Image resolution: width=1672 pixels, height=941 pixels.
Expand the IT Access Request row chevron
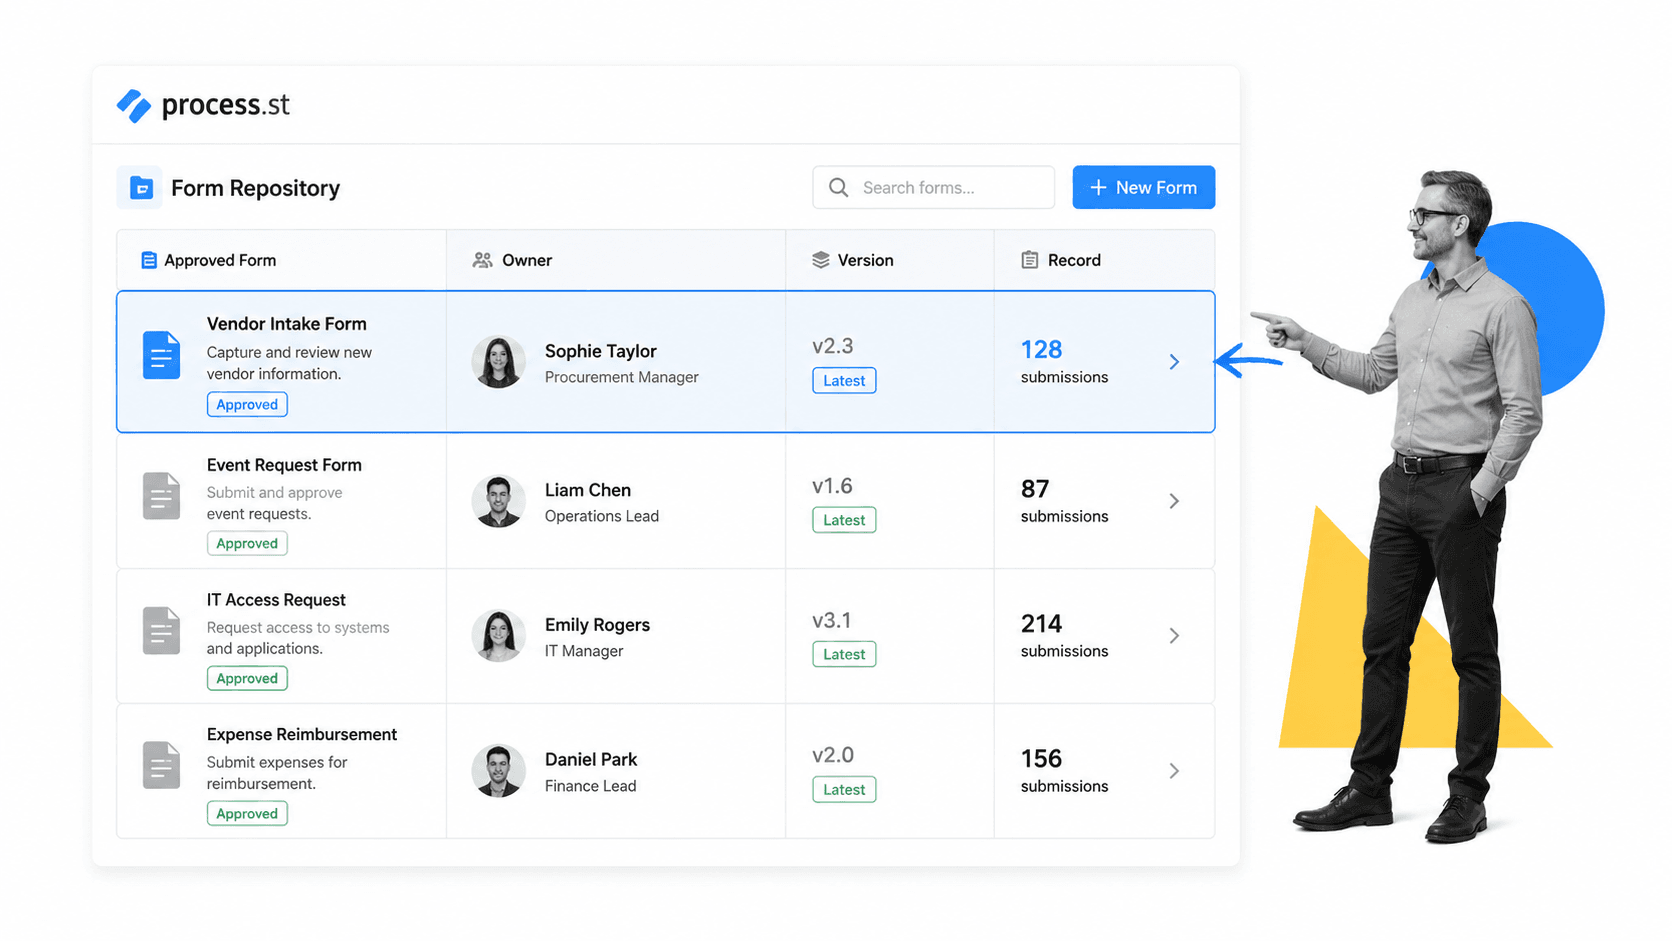point(1174,636)
